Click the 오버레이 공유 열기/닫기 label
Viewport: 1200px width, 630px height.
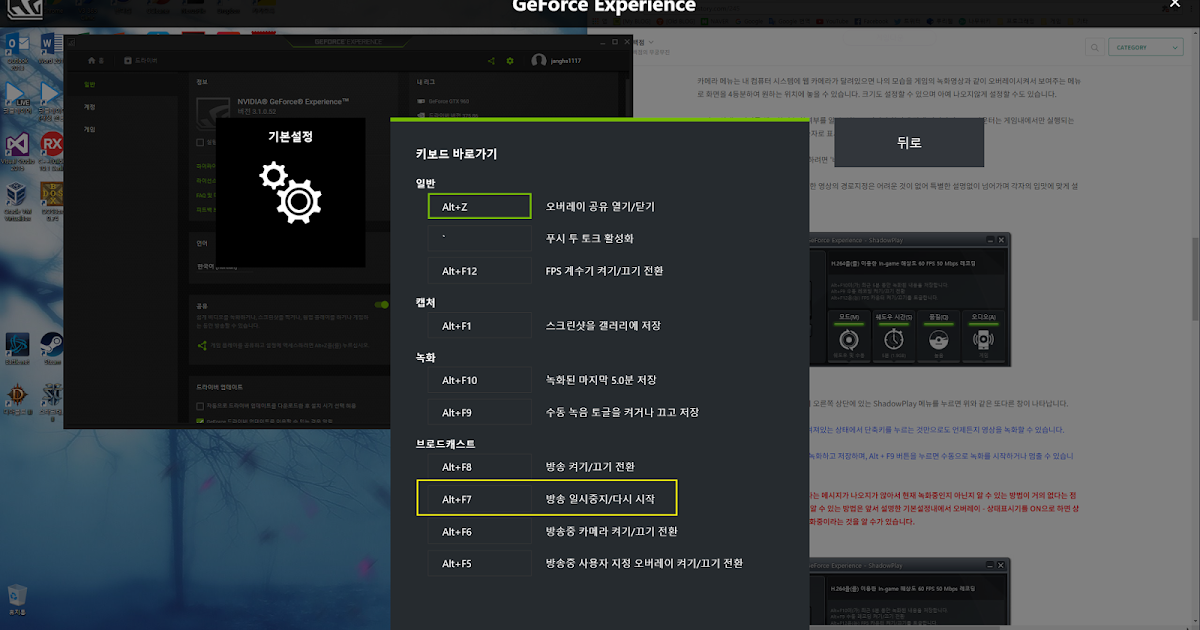(x=600, y=206)
